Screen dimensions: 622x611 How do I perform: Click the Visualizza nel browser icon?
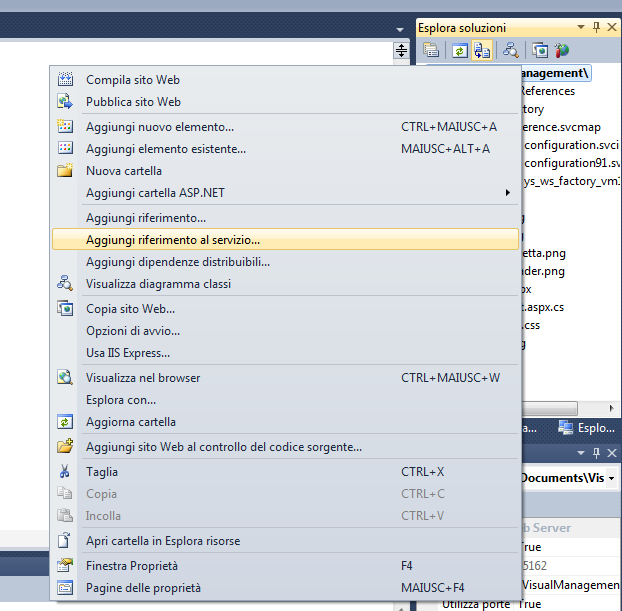[65, 378]
